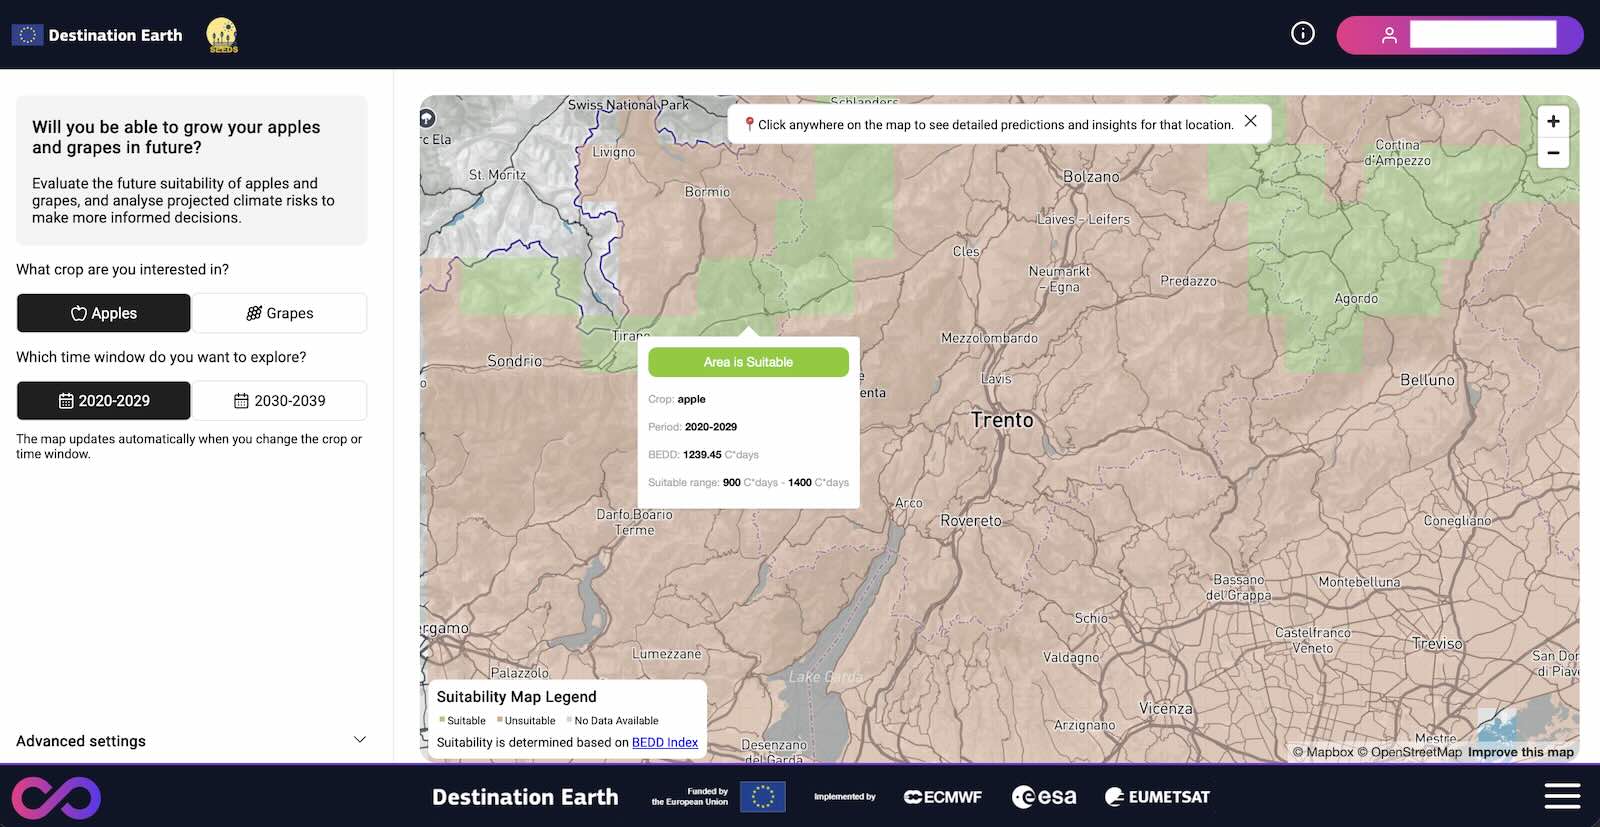
Task: Click Bolzano on the map
Action: coord(1091,177)
